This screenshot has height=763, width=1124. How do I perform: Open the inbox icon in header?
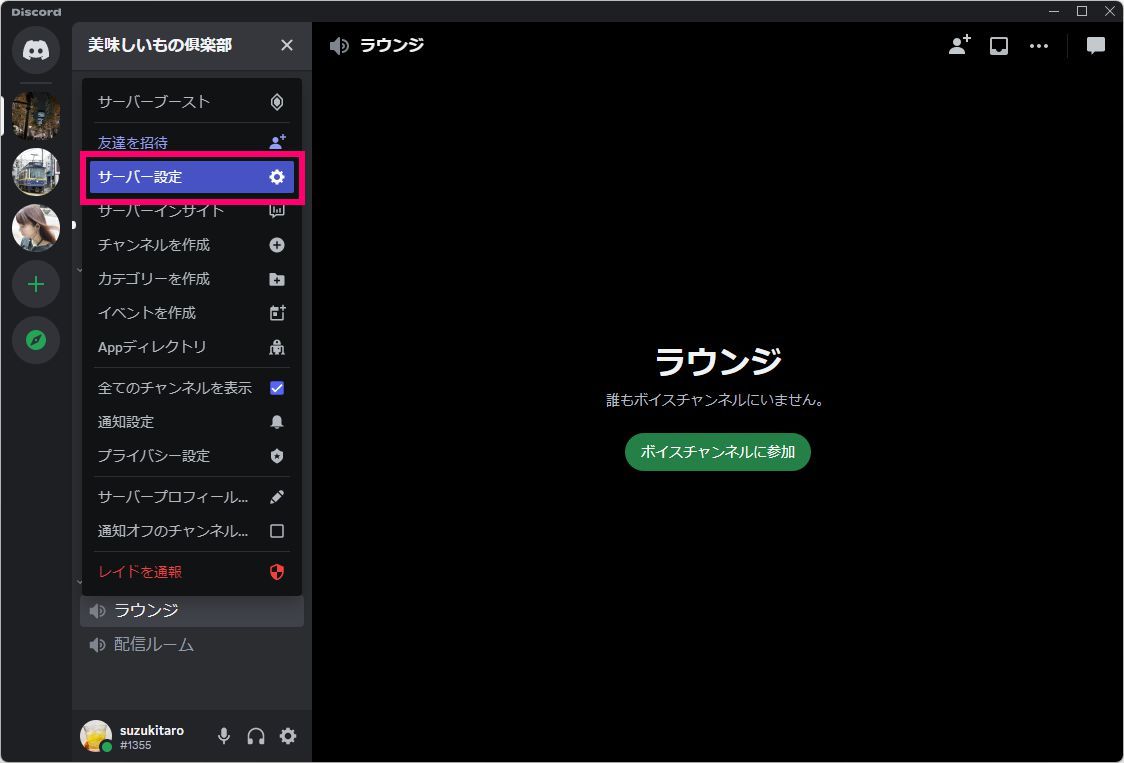coord(999,46)
